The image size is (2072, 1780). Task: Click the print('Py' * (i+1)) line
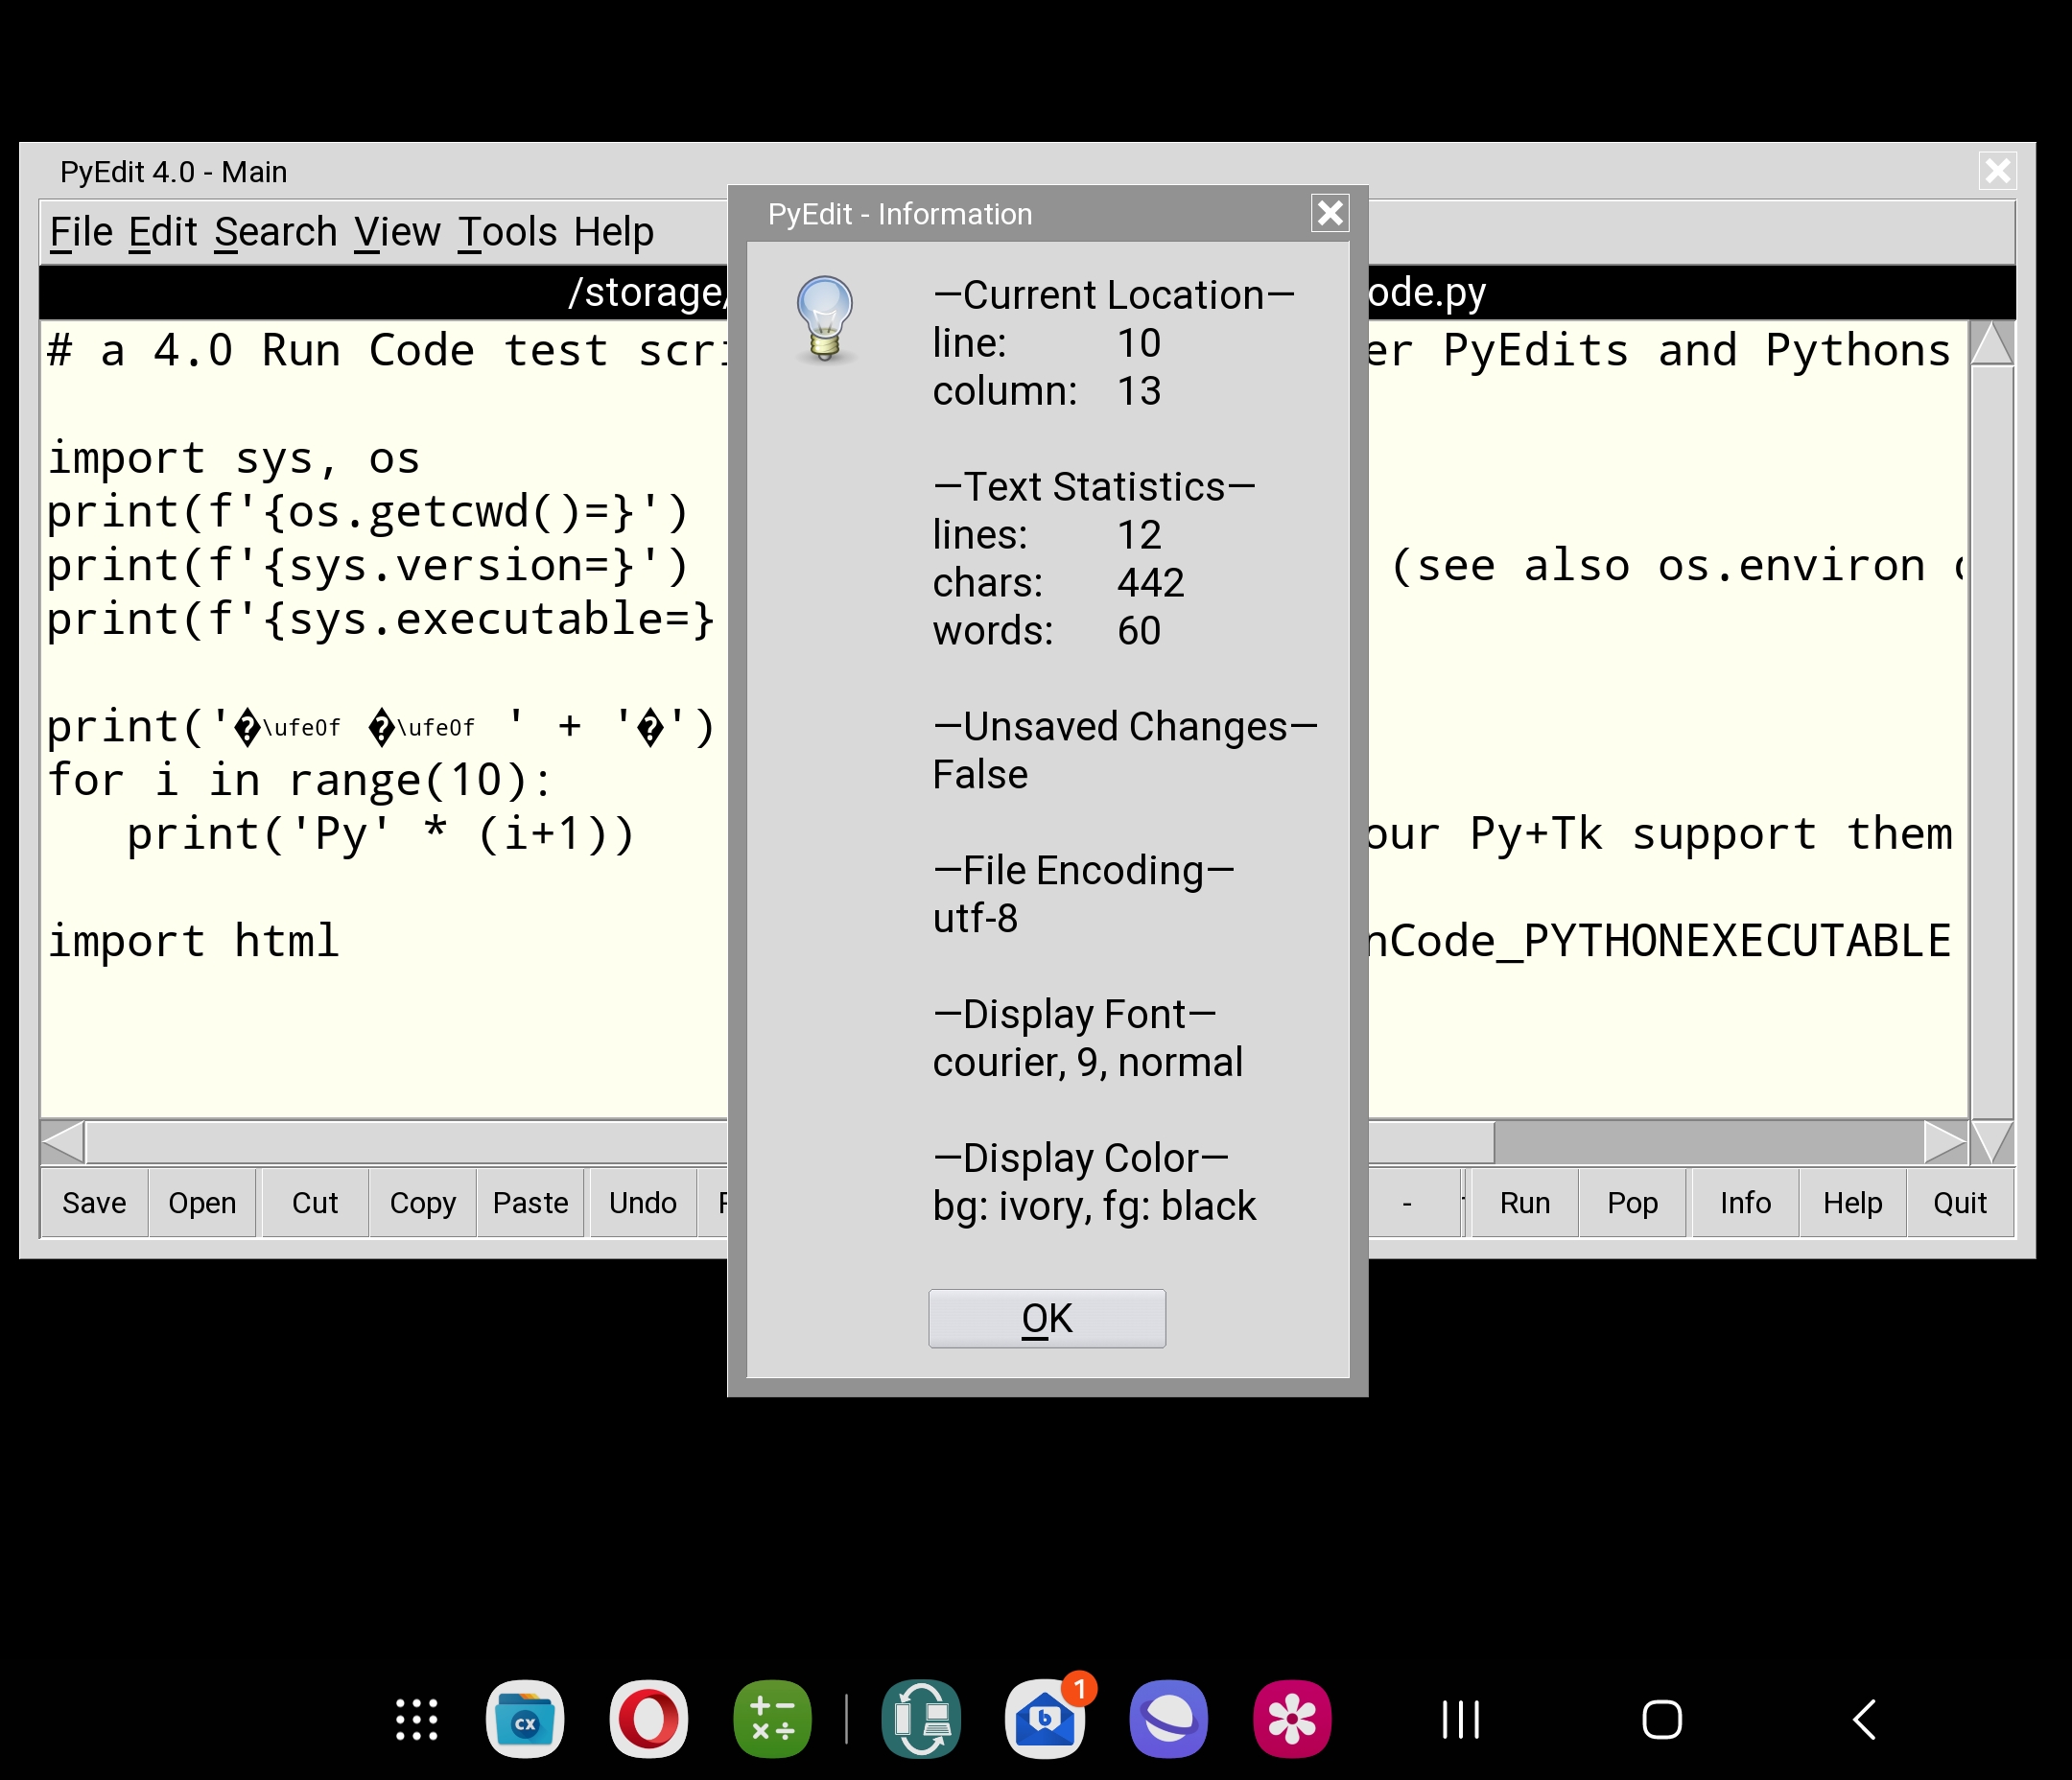coord(381,834)
